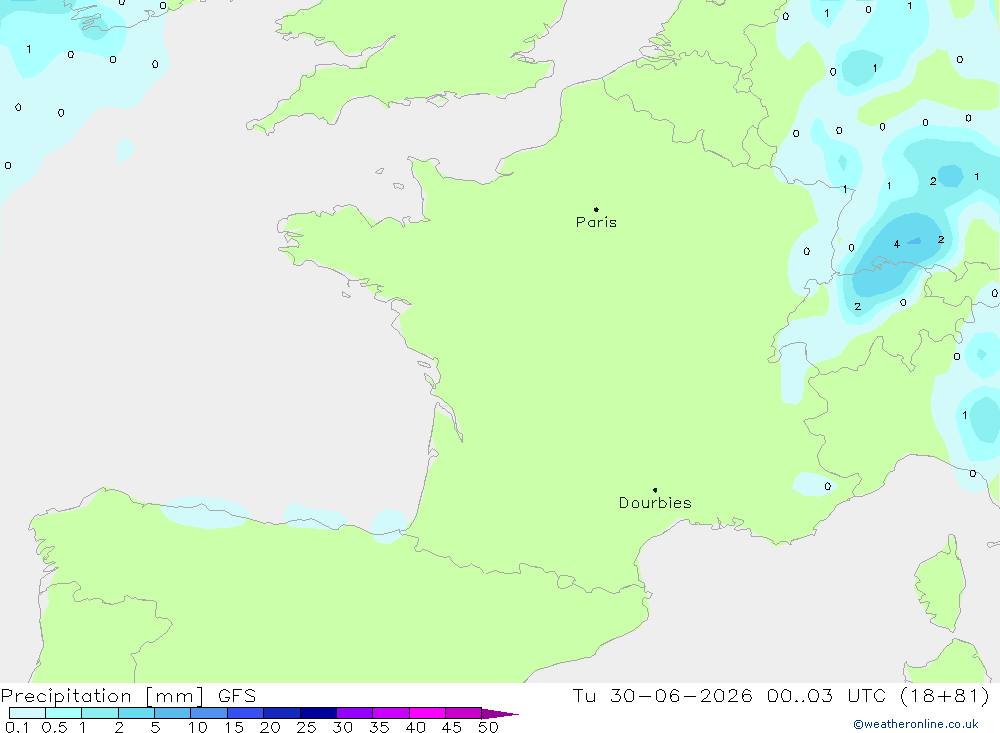Select the 15 mm blue legend swatch
Screen dimensions: 1000x733
pos(245,713)
